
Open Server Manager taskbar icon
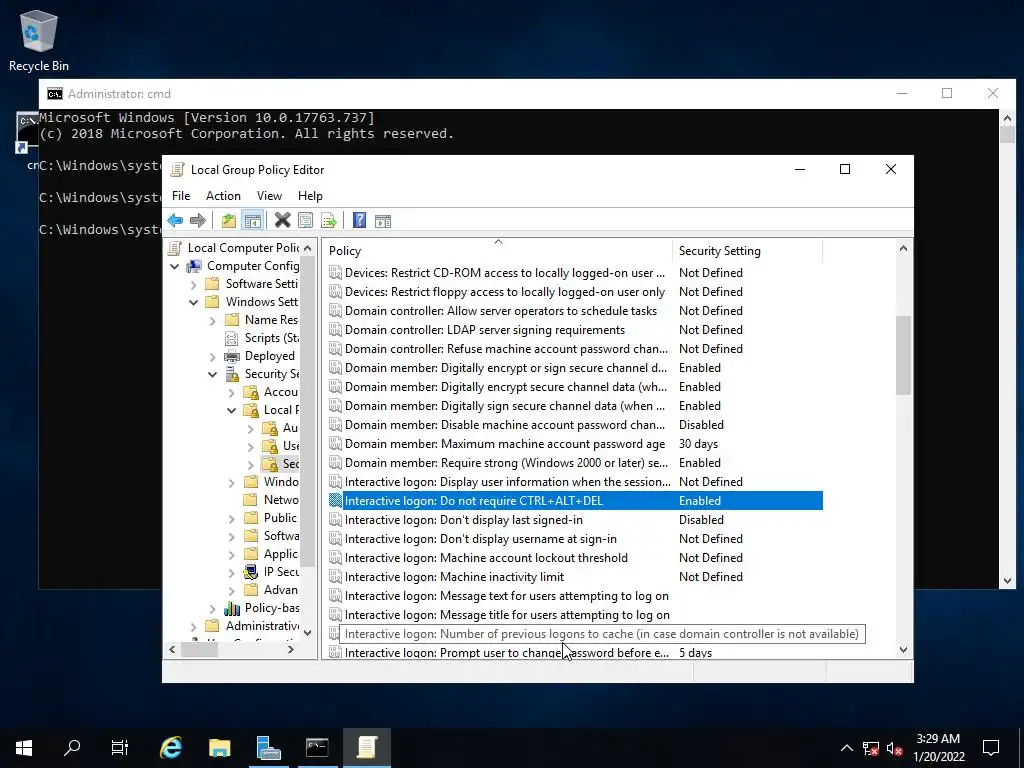click(x=268, y=747)
